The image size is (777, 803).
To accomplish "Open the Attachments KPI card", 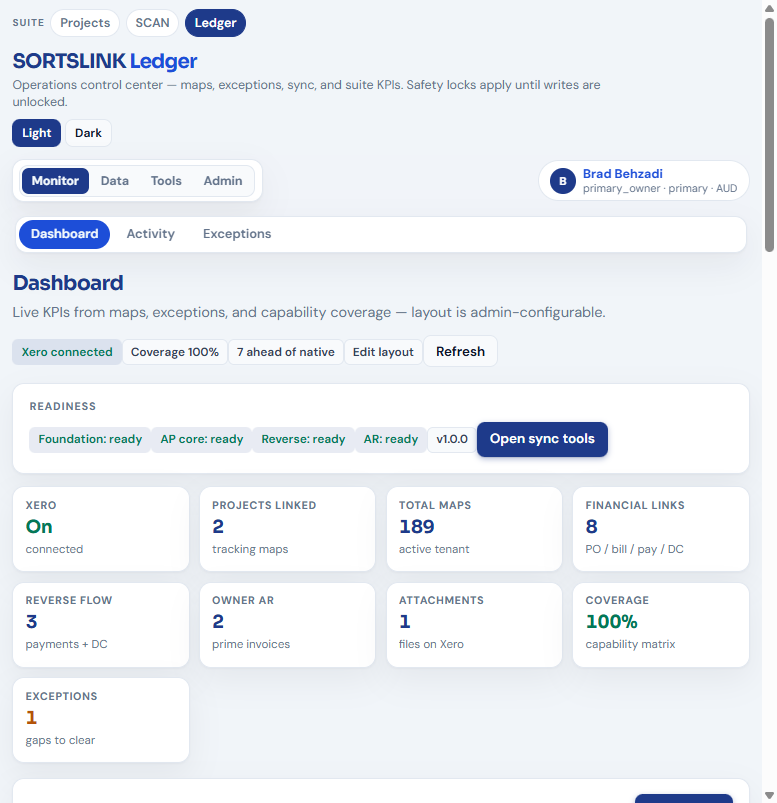I will [474, 625].
